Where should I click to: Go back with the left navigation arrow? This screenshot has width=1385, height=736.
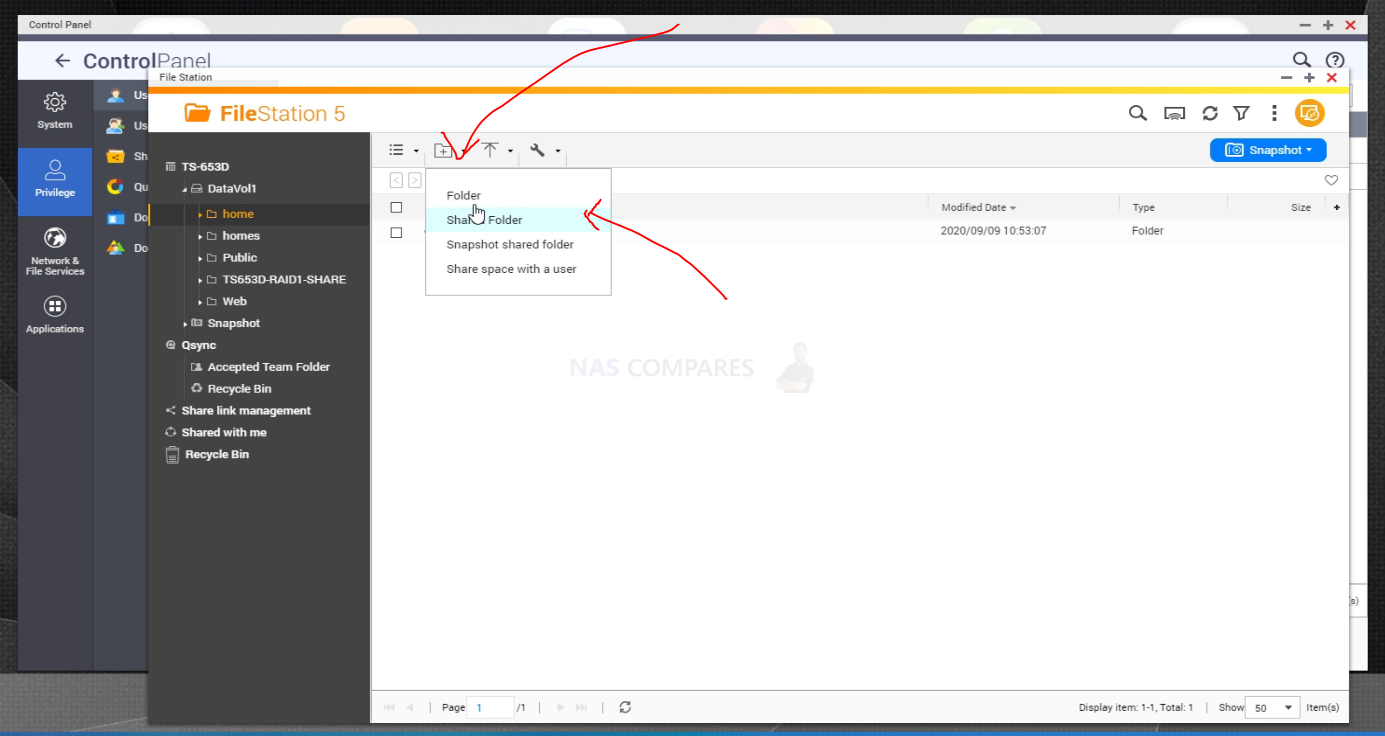coord(396,180)
